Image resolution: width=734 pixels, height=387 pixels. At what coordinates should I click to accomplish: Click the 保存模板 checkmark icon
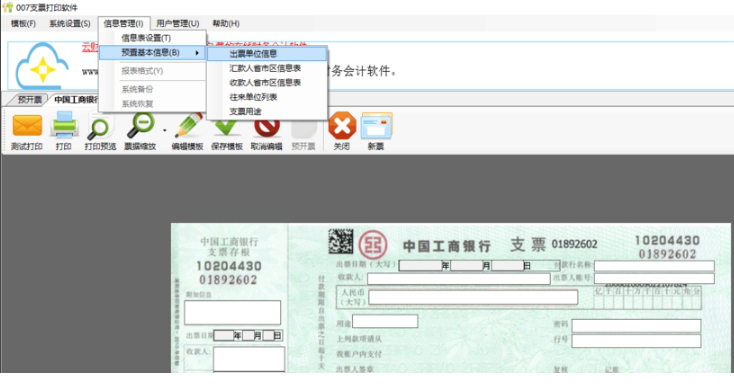click(226, 127)
